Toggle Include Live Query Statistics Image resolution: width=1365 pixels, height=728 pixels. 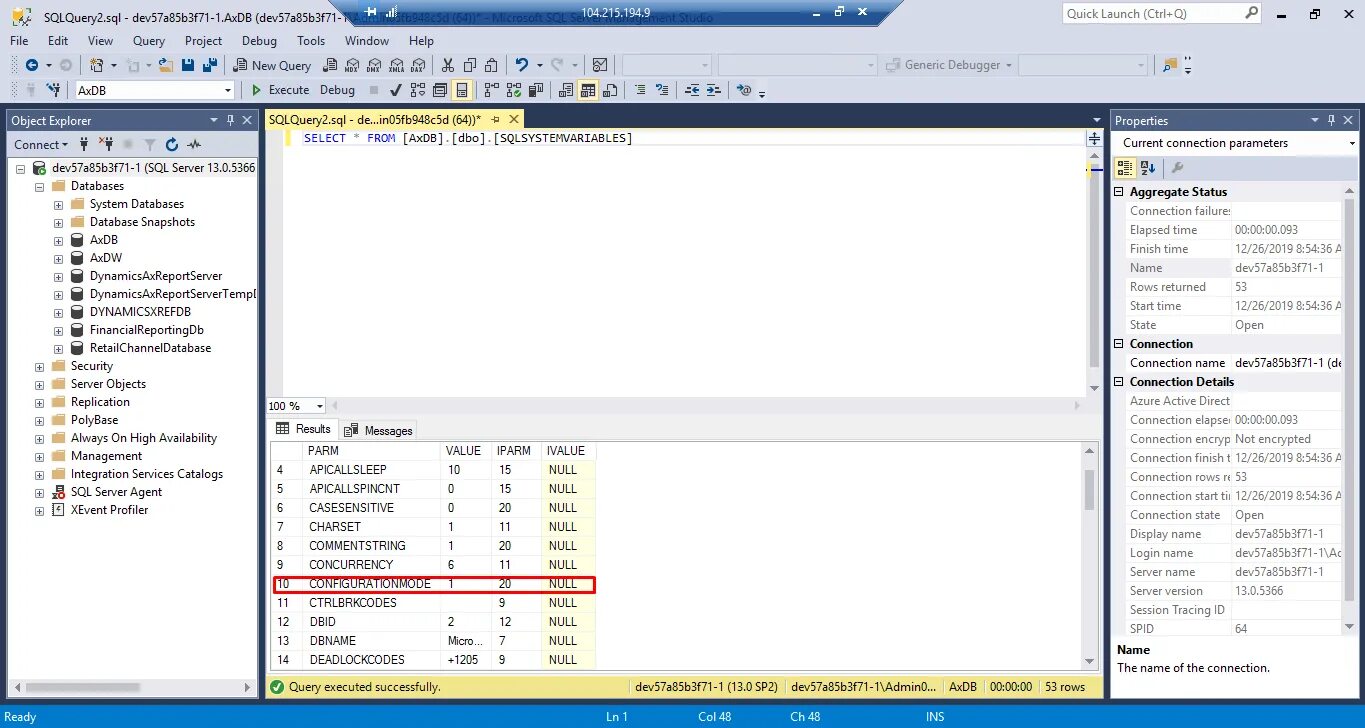pos(514,90)
